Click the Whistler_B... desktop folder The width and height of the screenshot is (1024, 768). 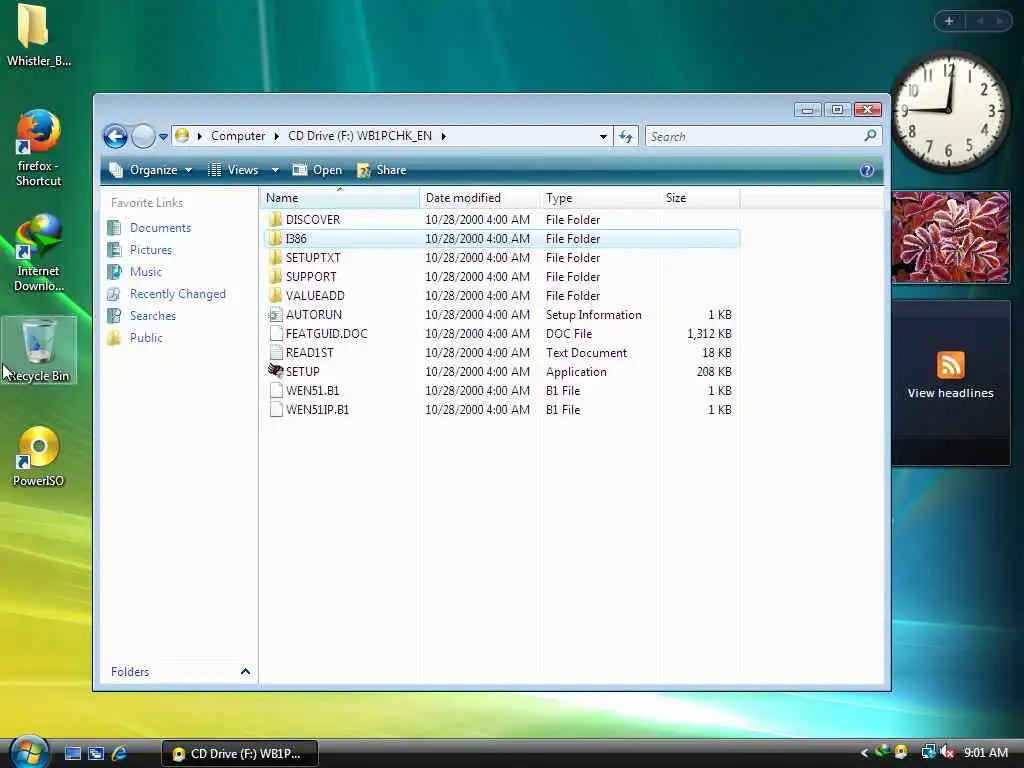point(38,35)
